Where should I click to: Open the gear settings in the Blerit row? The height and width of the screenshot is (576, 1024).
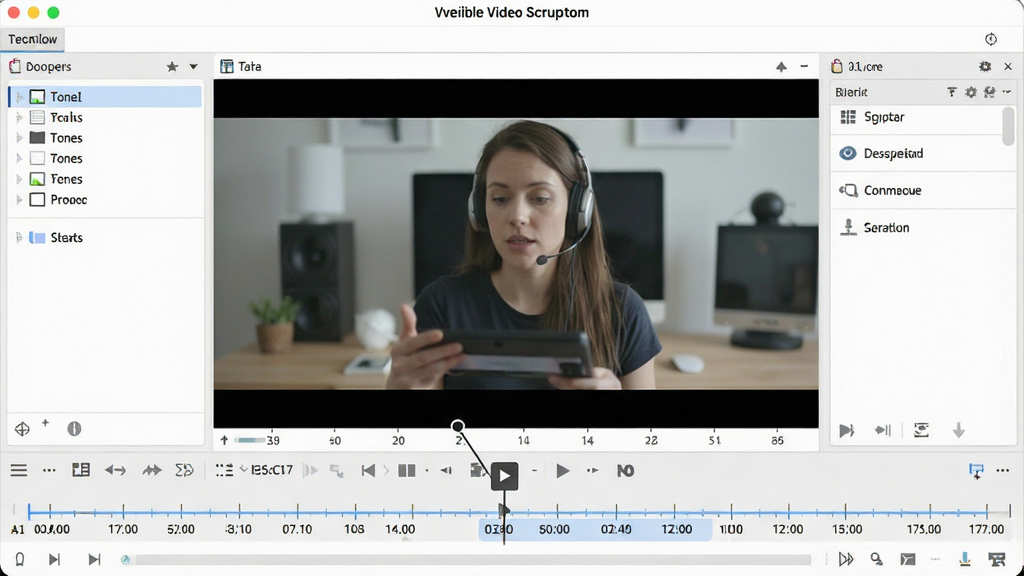point(971,92)
